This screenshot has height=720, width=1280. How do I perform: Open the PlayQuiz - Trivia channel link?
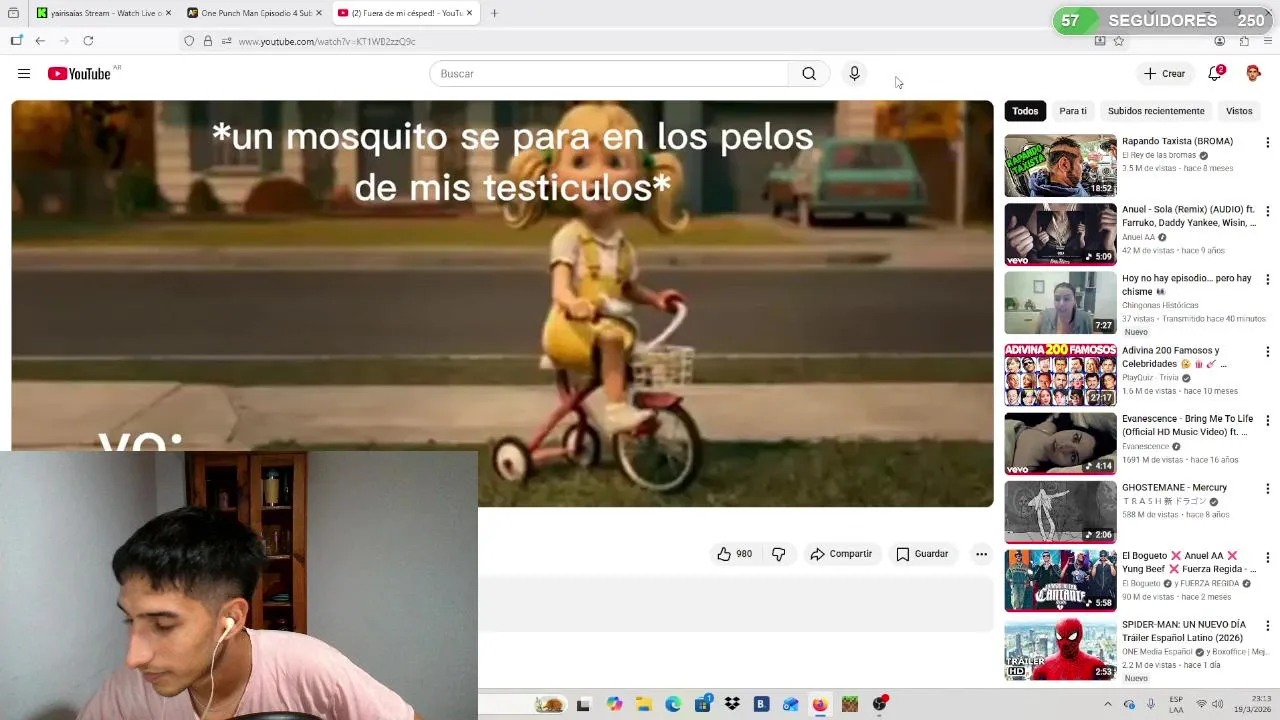click(x=1150, y=378)
